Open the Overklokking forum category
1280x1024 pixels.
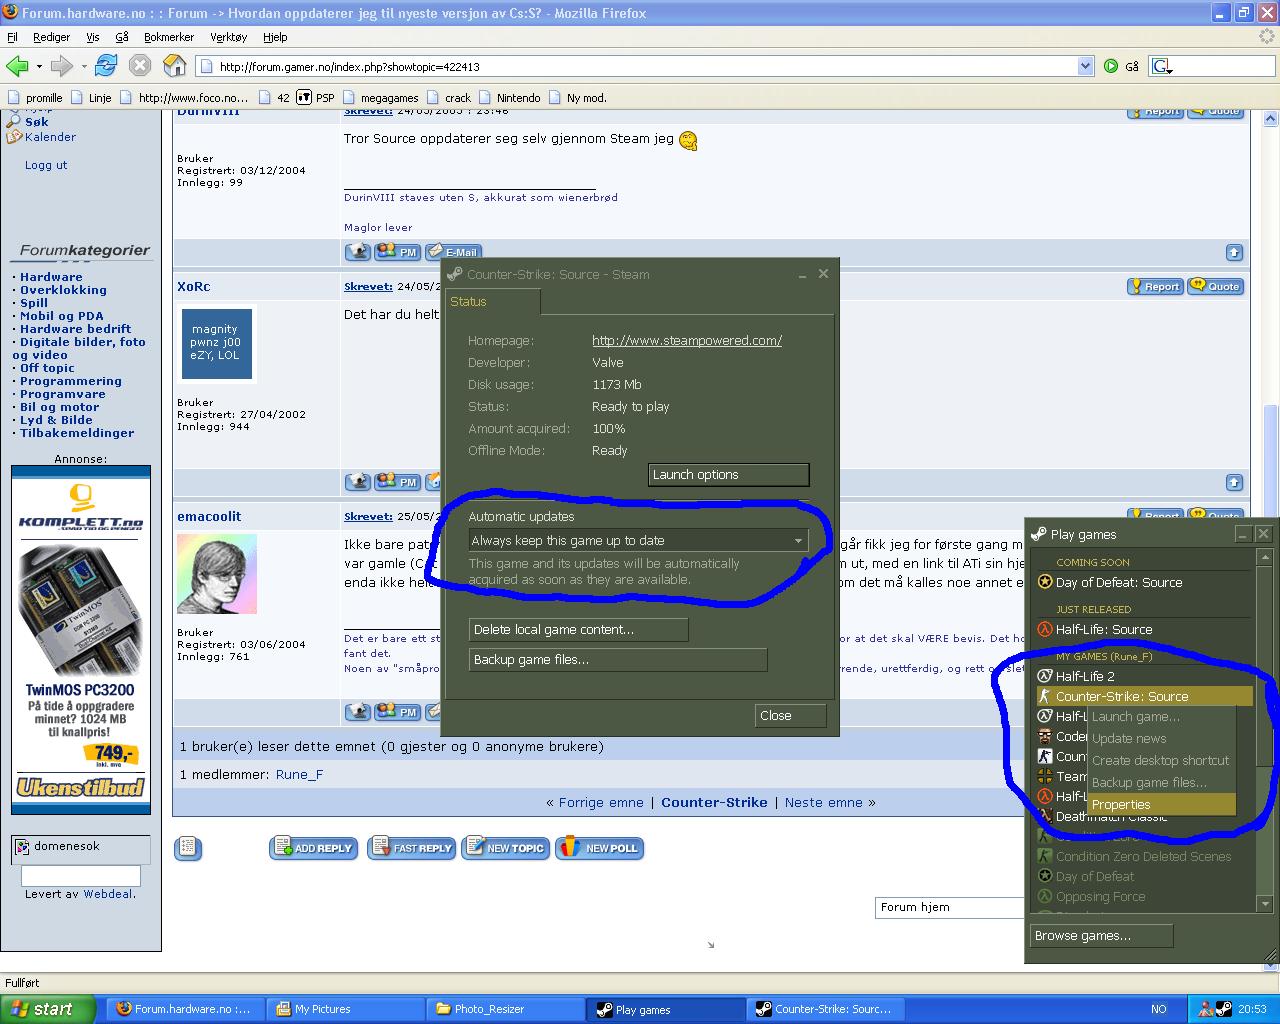click(x=63, y=290)
